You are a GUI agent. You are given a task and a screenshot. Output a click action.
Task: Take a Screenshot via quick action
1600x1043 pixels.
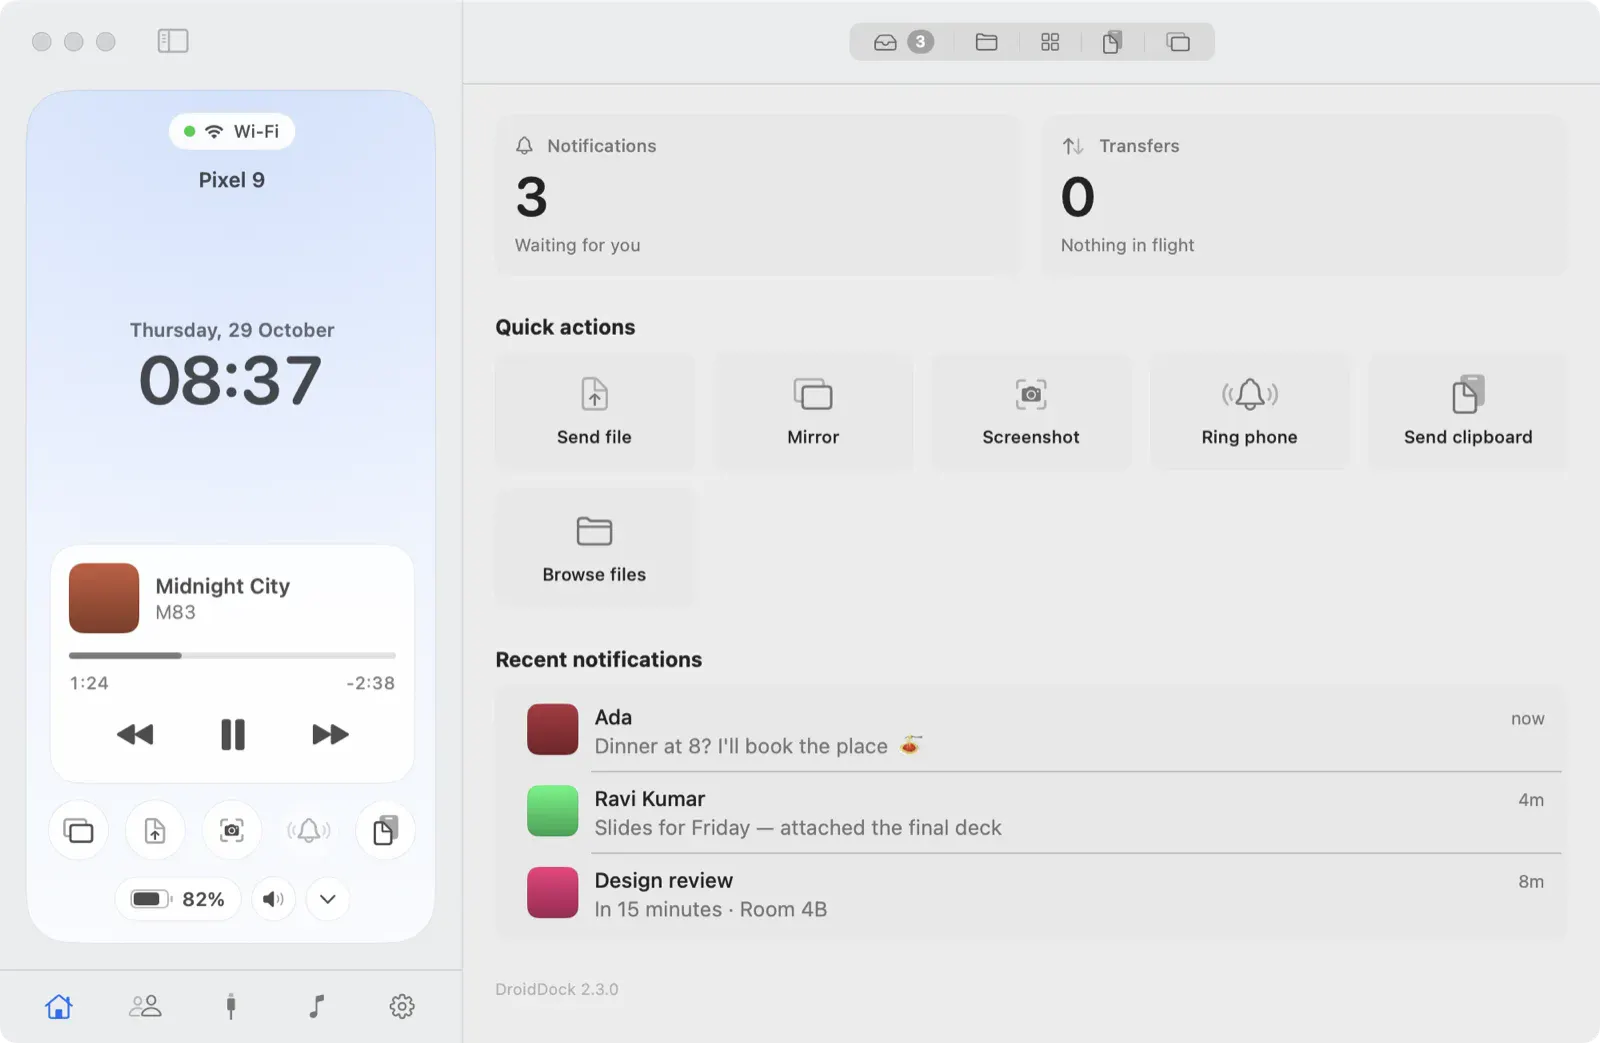[x=1031, y=412]
